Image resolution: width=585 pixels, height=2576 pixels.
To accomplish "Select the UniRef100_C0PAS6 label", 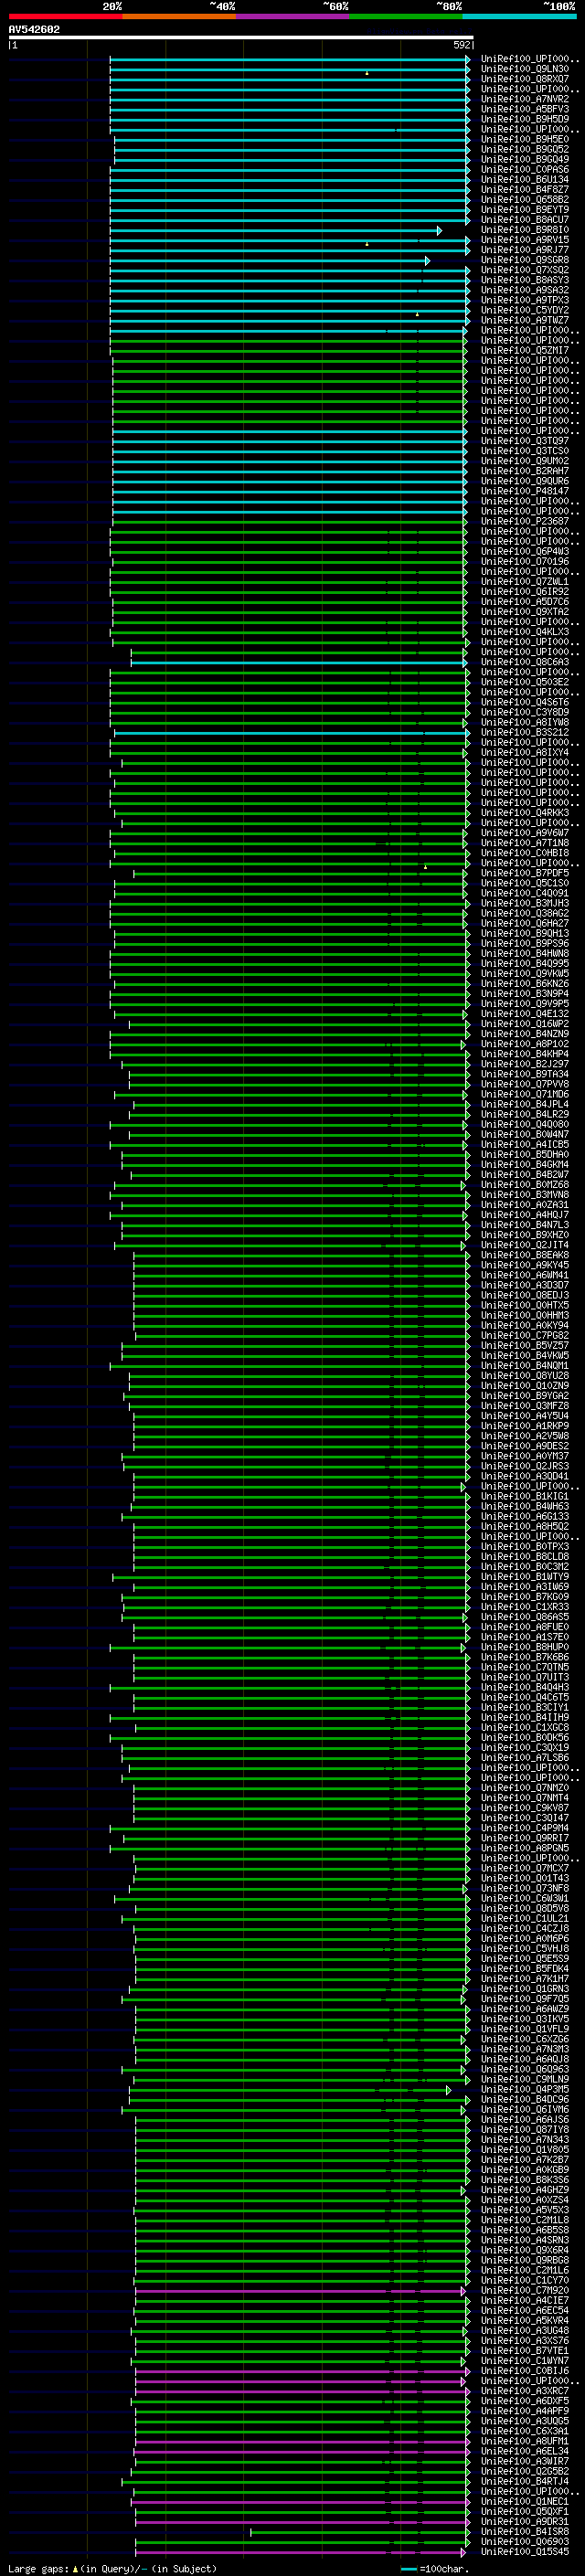I will click(525, 170).
